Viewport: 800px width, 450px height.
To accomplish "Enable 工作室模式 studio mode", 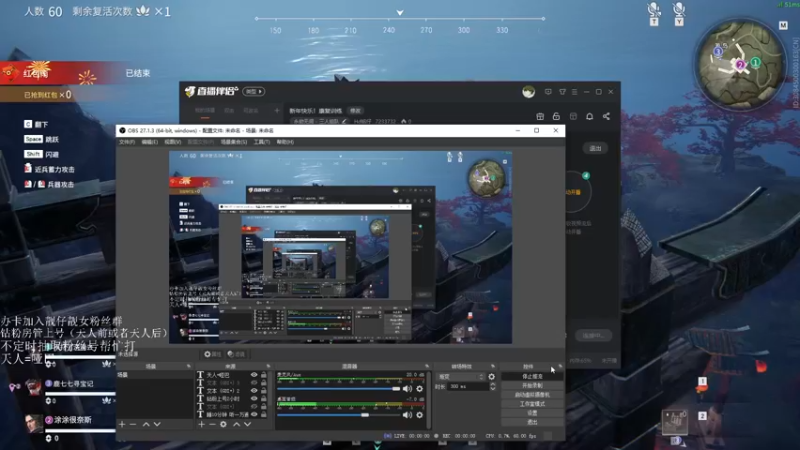I will [532, 404].
